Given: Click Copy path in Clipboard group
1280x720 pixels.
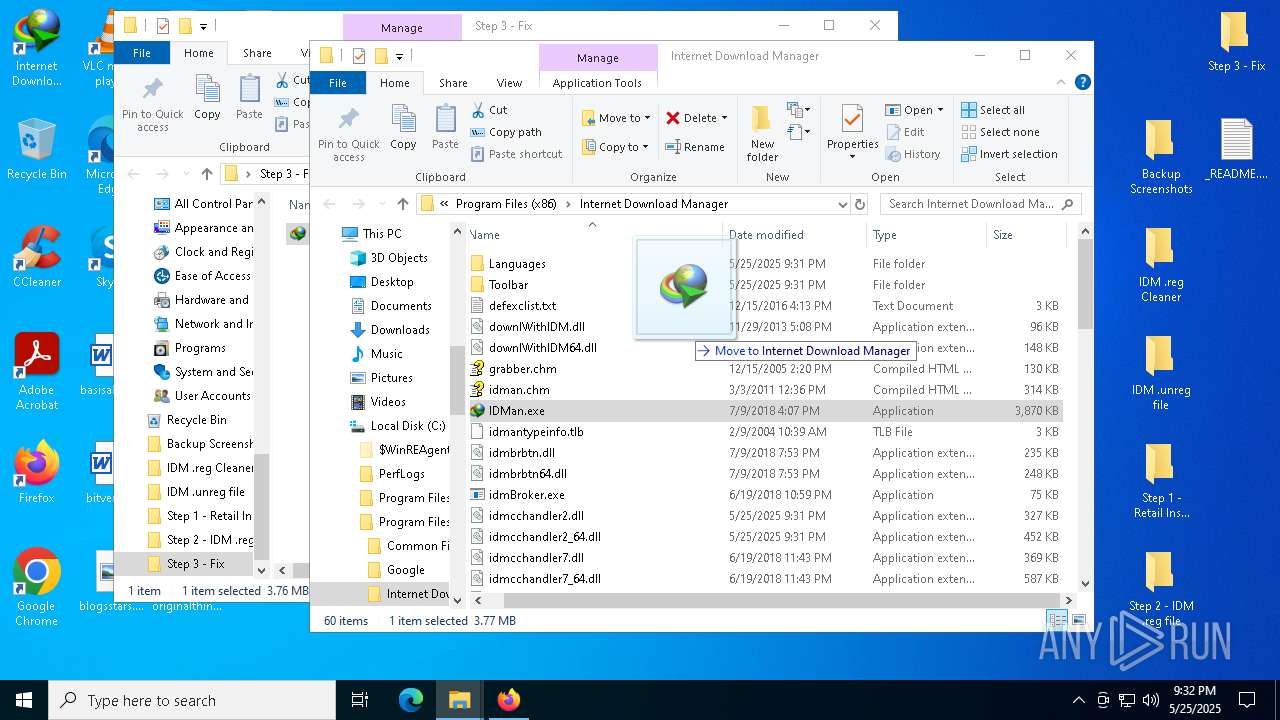Looking at the screenshot, I should [505, 132].
